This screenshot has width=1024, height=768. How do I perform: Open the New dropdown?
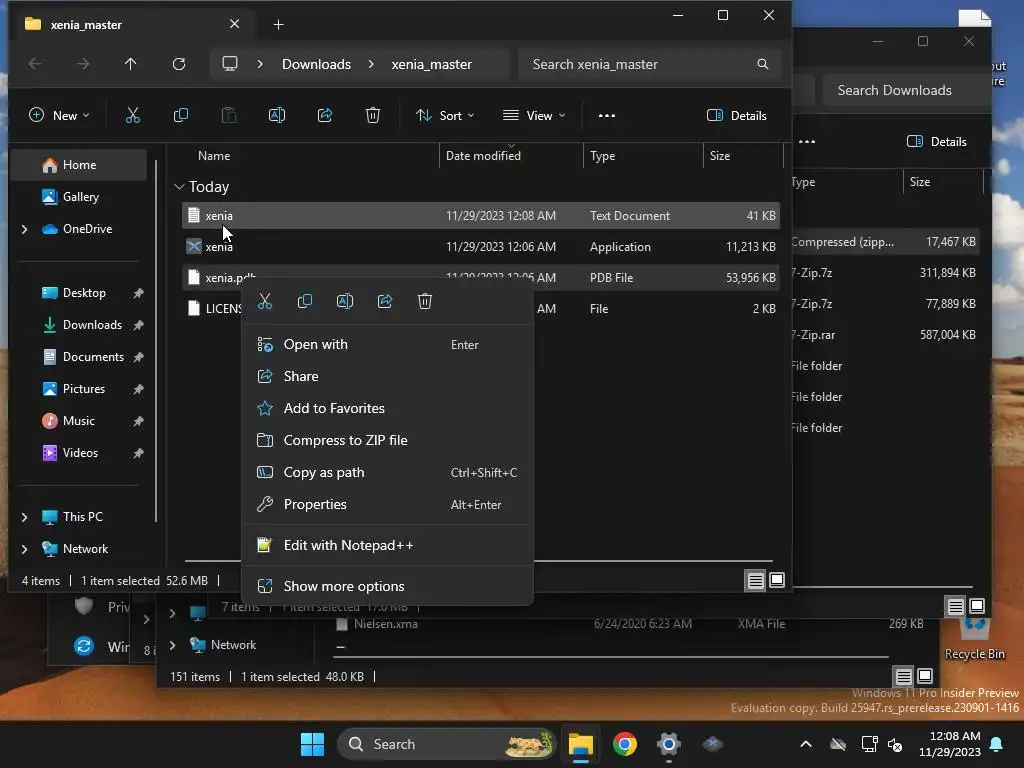coord(59,116)
